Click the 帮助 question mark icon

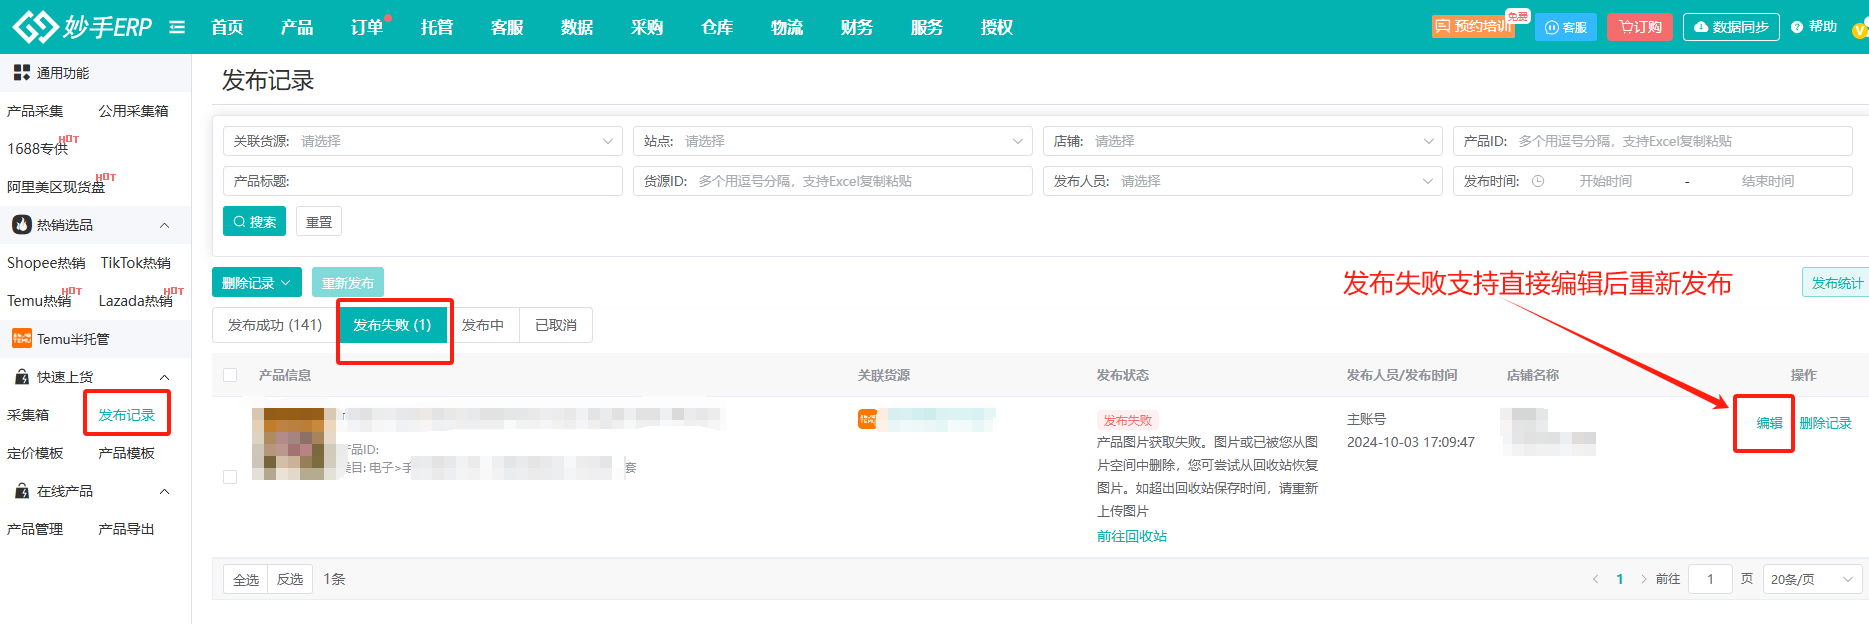click(1797, 27)
